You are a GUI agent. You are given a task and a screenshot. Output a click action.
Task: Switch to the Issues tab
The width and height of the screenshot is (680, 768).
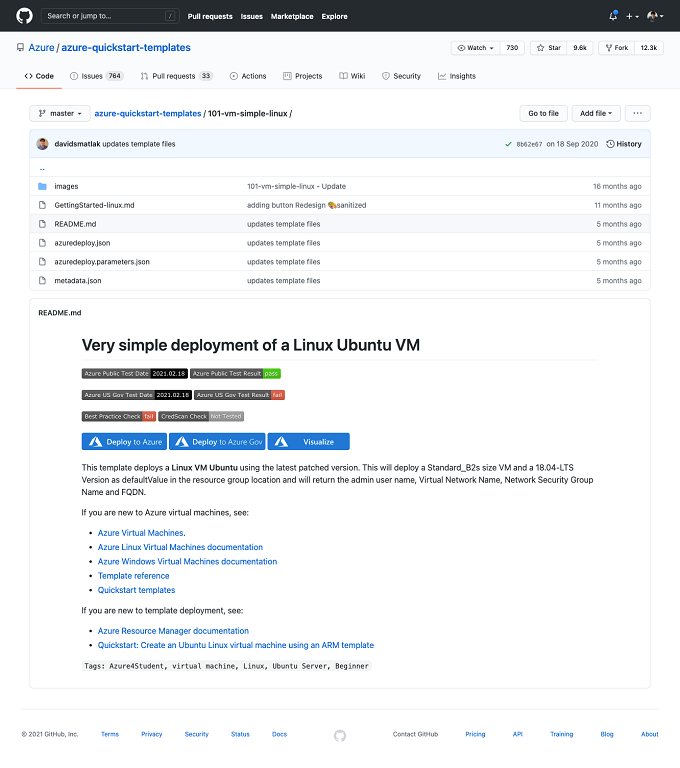[97, 76]
